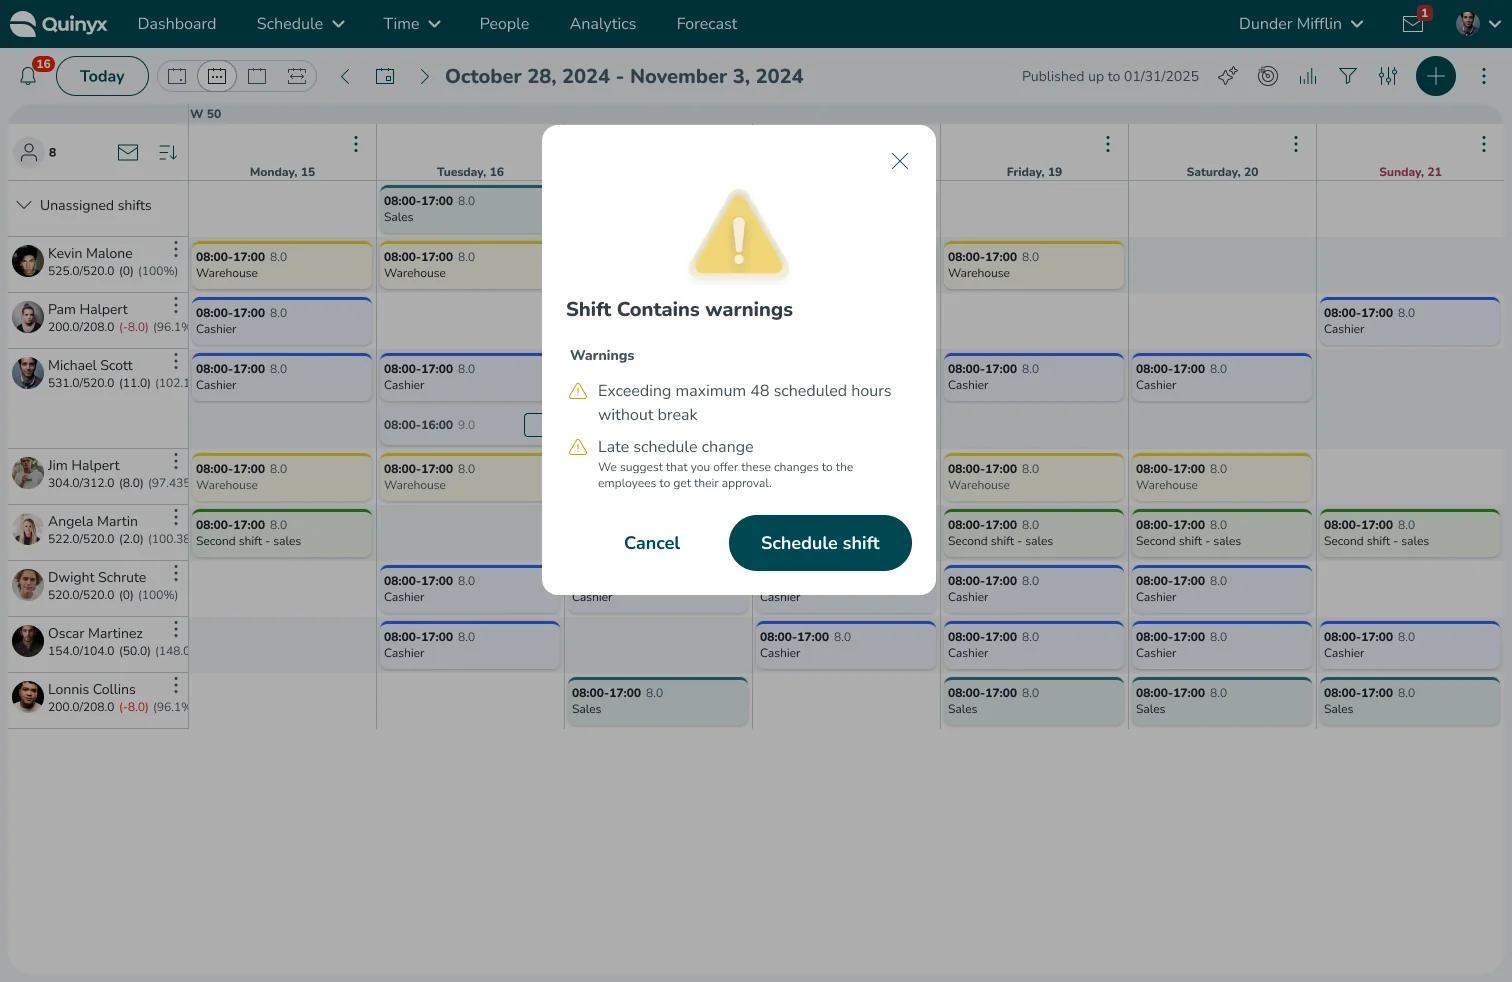
Task: Switch to month view icon
Action: click(x=257, y=76)
